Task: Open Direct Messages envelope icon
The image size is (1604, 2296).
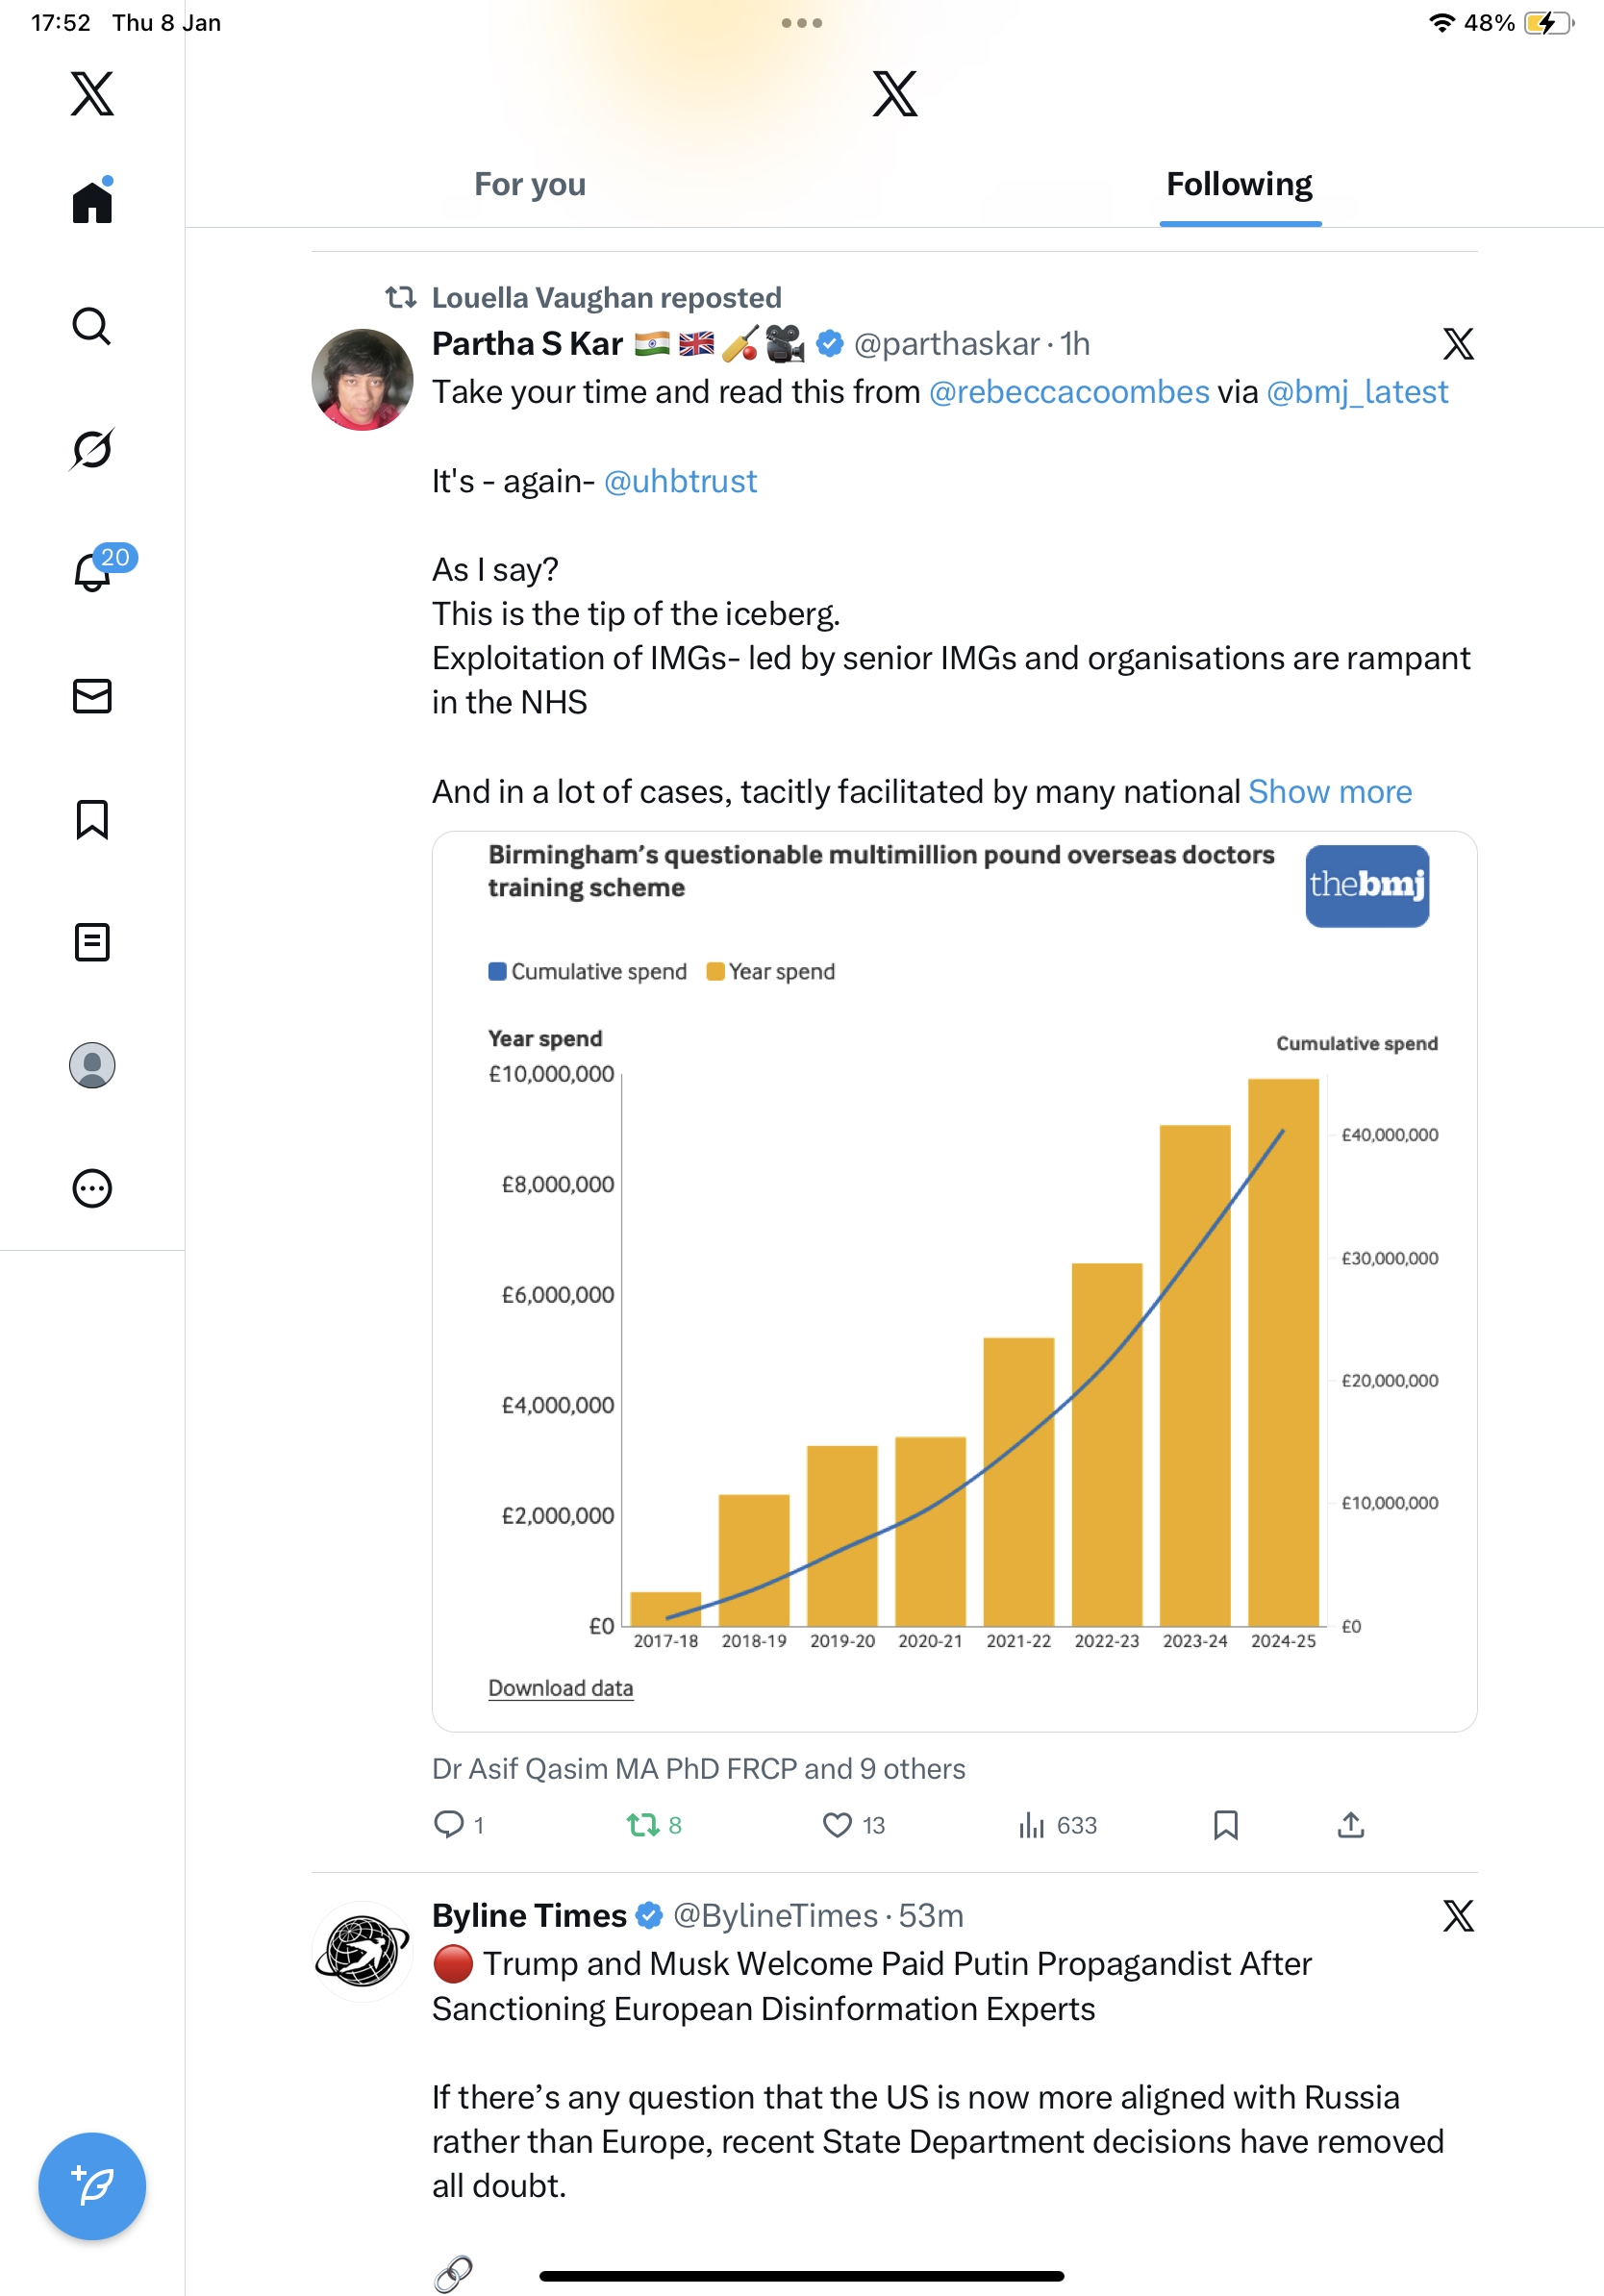Action: tap(92, 696)
